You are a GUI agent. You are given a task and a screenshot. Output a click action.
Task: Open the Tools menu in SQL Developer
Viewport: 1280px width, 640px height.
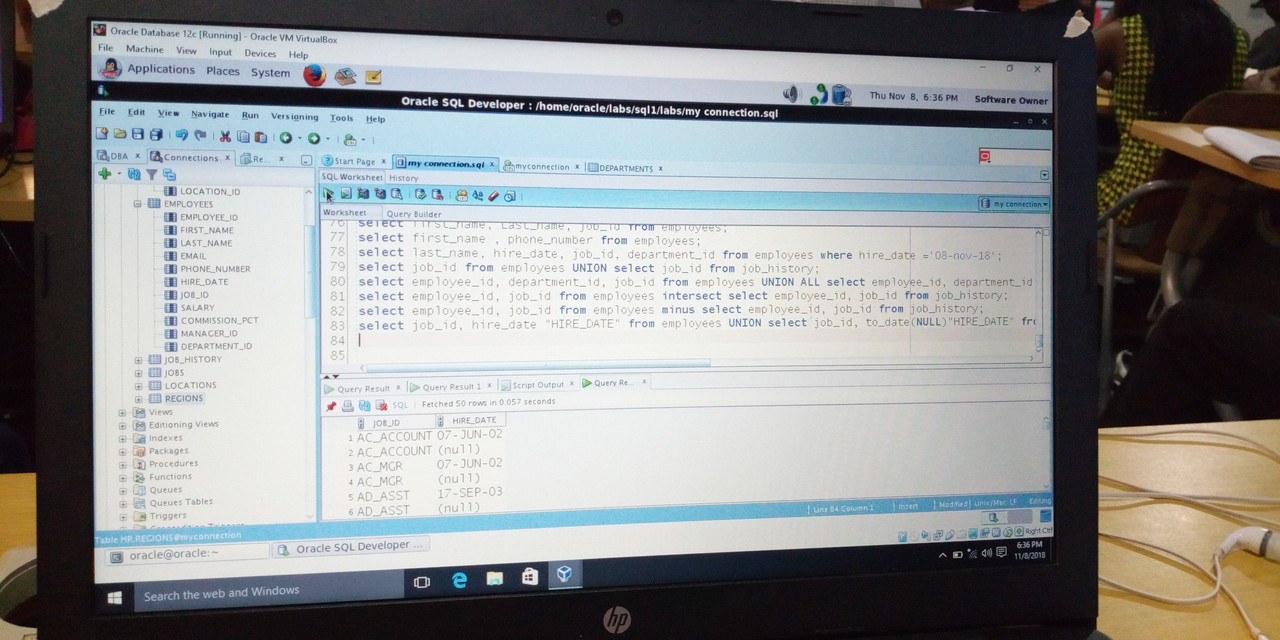coord(341,117)
